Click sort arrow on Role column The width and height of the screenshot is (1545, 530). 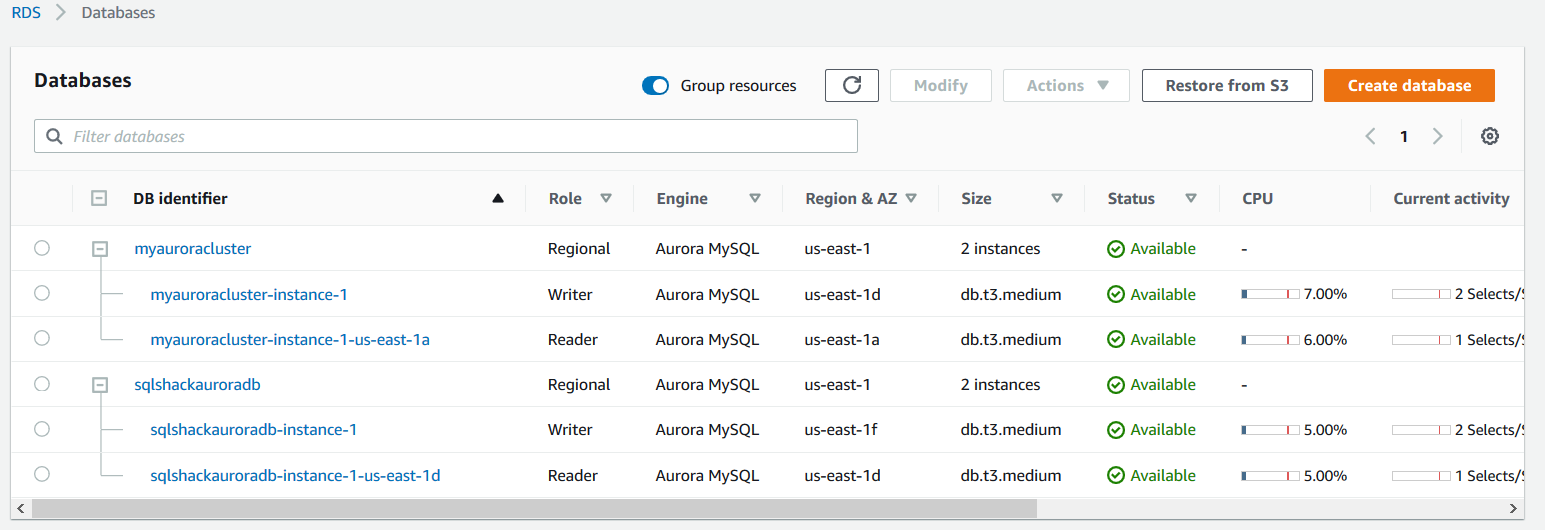click(x=605, y=199)
